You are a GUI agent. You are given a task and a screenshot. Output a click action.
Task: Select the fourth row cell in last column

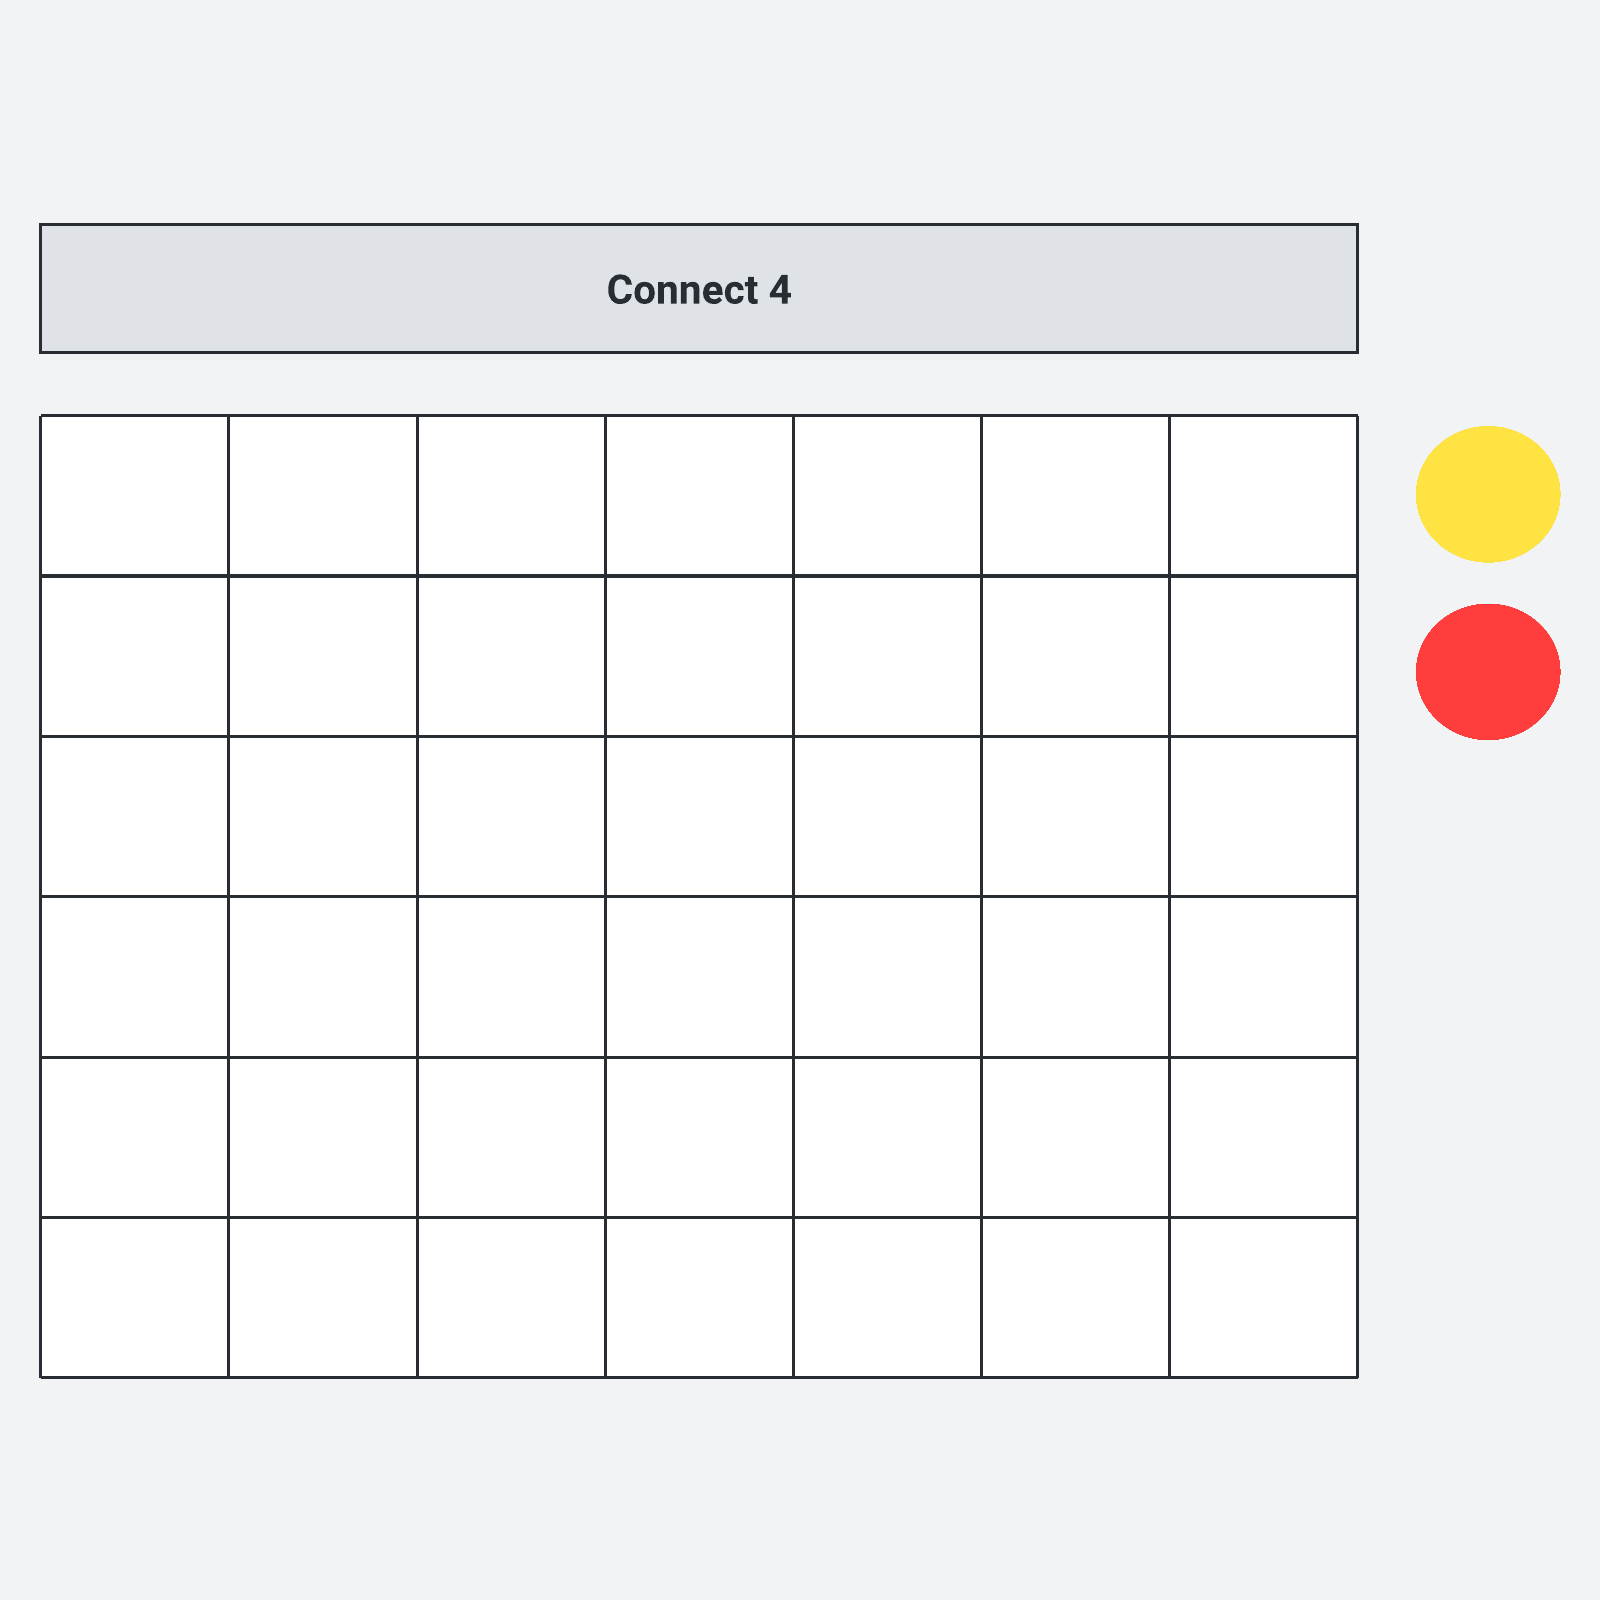(1263, 977)
